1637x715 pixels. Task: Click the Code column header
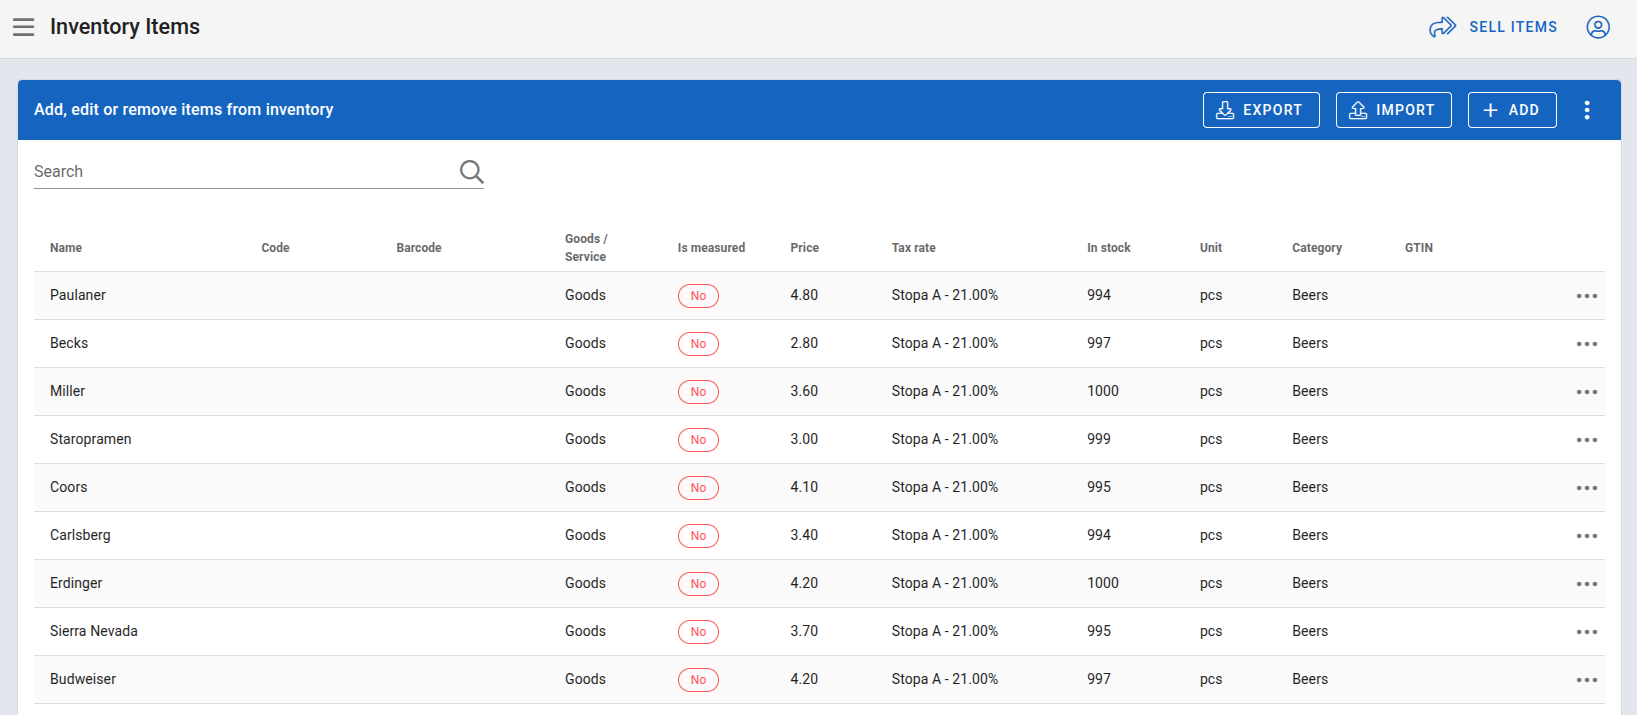pos(275,248)
